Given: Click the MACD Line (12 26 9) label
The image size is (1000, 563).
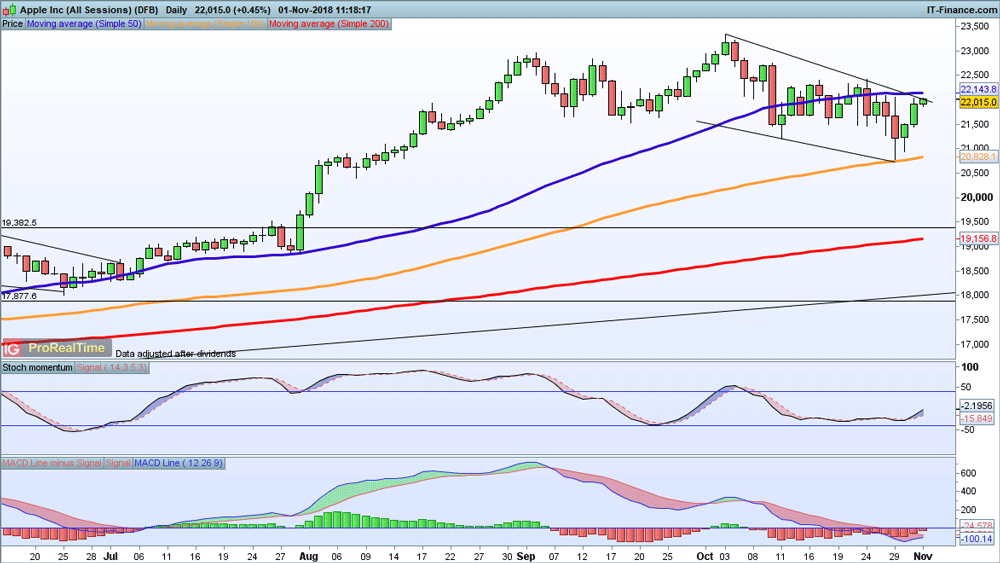Looking at the screenshot, I should tap(179, 463).
